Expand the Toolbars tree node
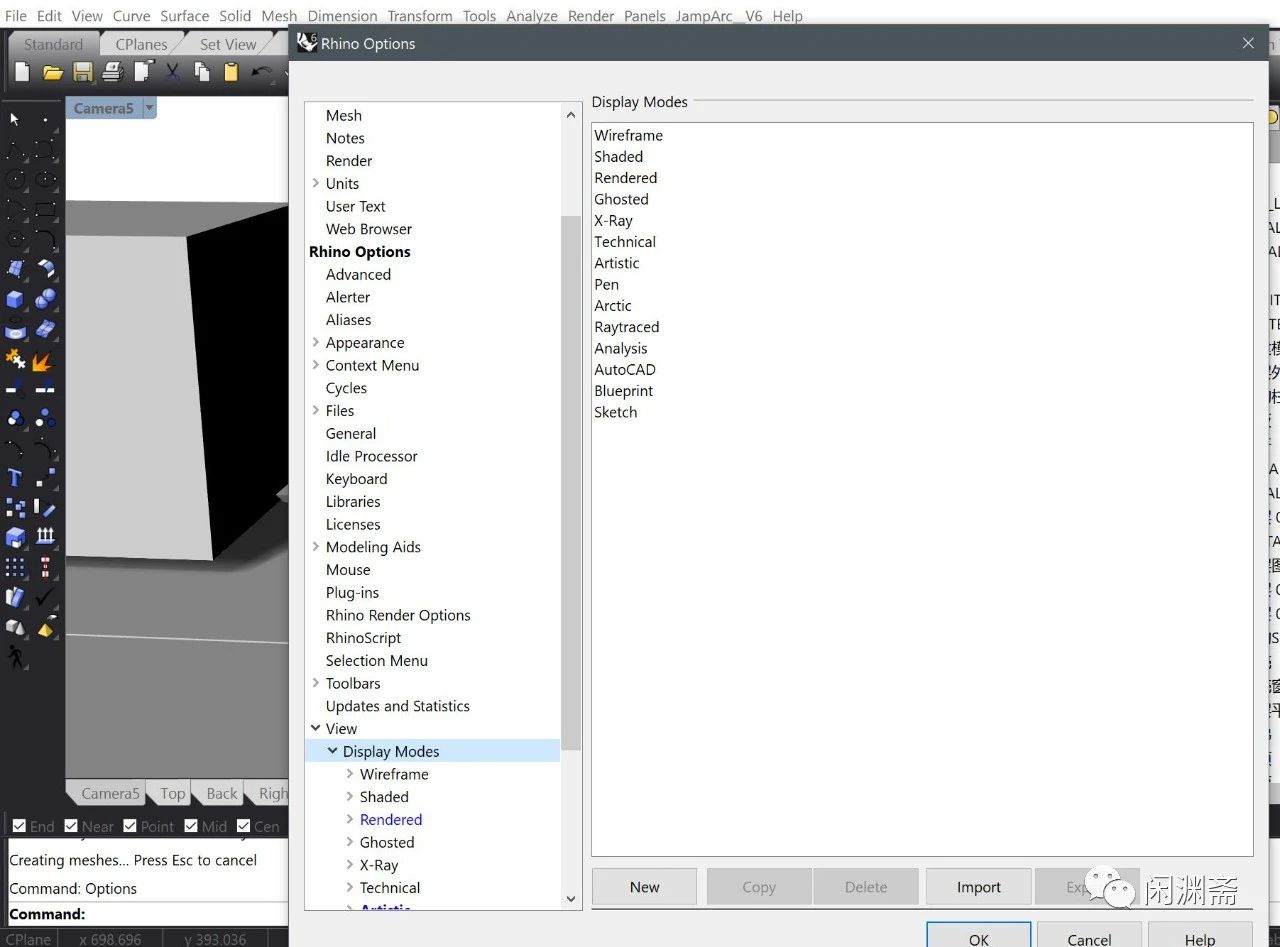The width and height of the screenshot is (1280, 947). pyautogui.click(x=316, y=683)
